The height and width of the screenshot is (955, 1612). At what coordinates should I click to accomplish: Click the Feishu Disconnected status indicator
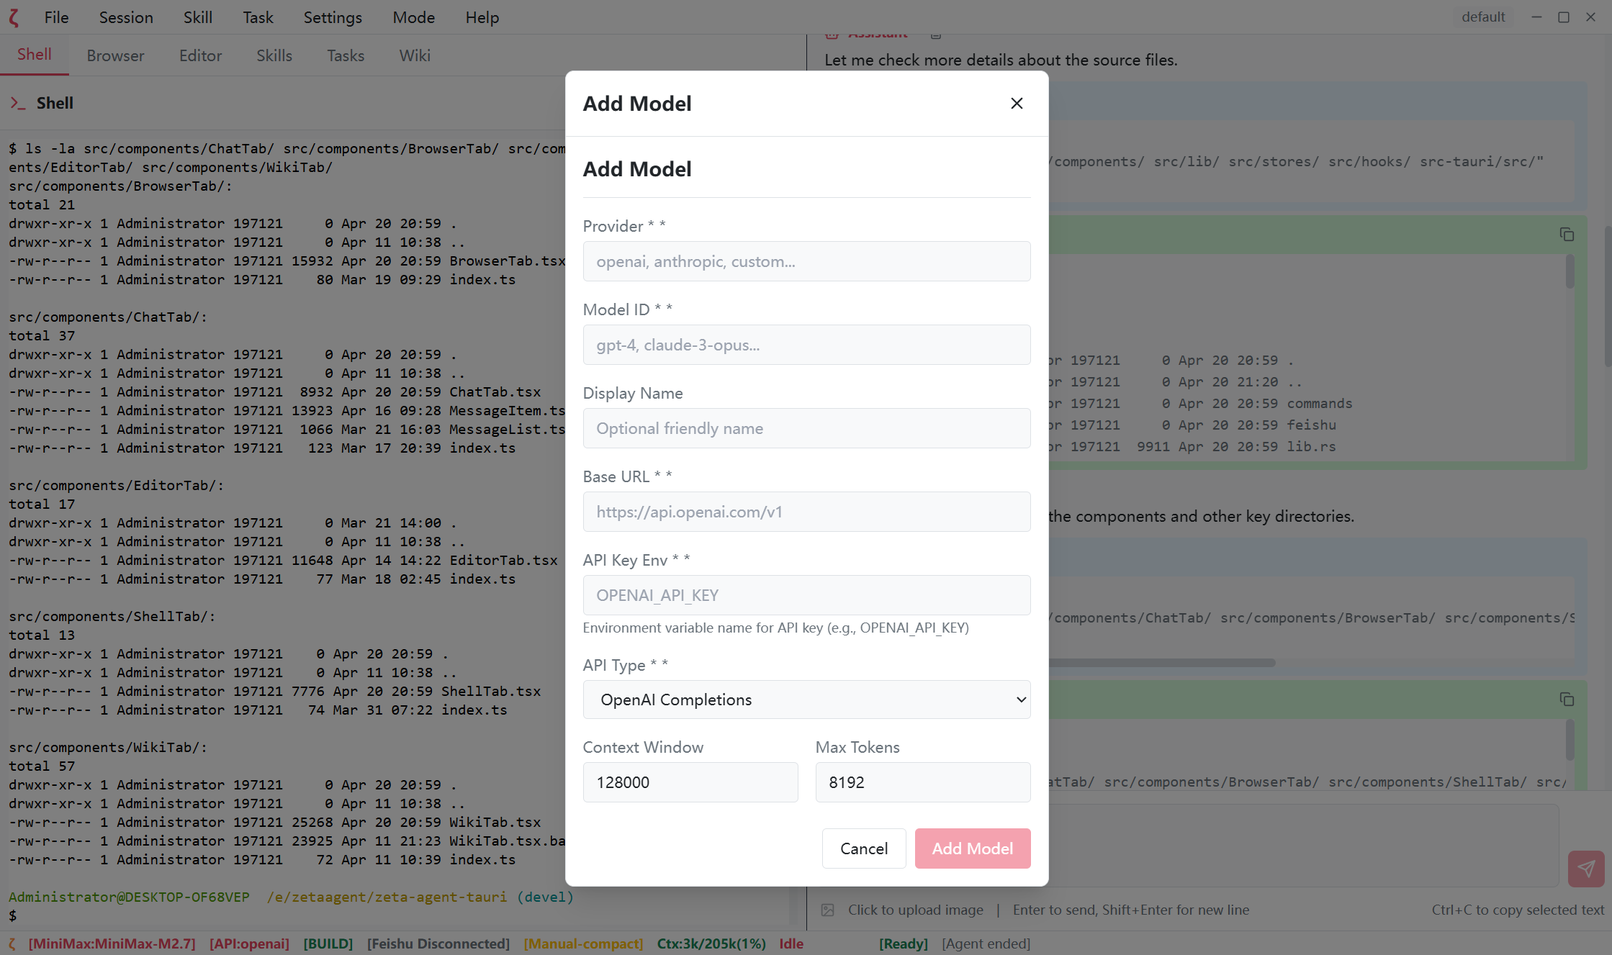pos(438,943)
